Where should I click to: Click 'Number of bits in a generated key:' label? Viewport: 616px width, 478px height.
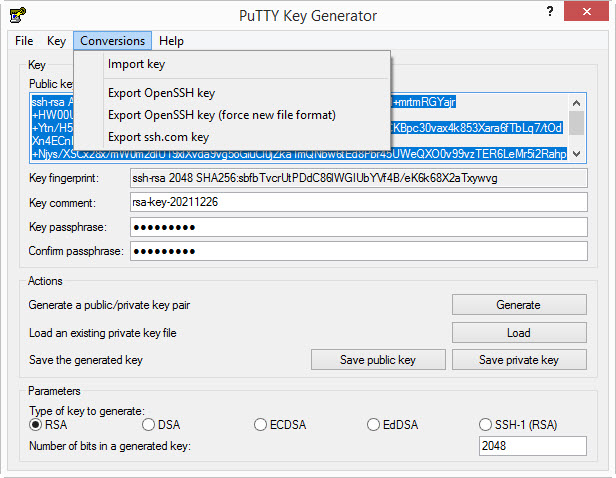tap(110, 446)
